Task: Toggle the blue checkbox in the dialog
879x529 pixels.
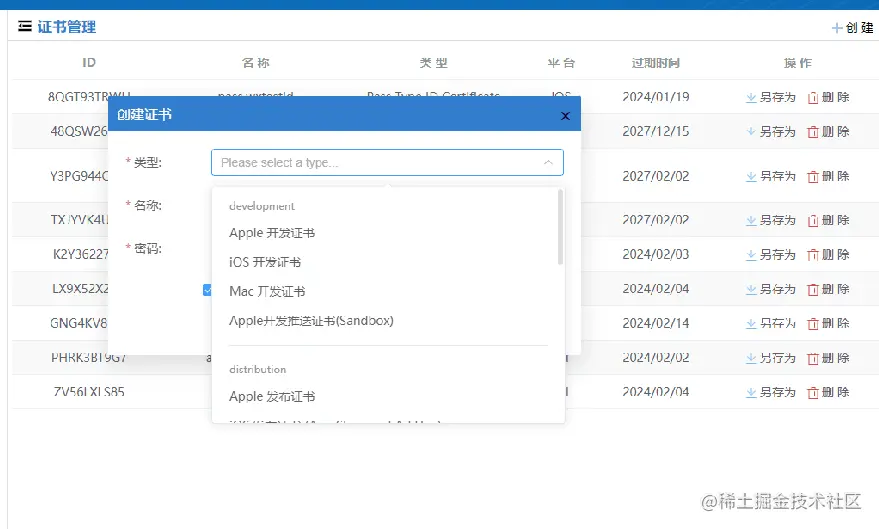Action: coord(207,290)
